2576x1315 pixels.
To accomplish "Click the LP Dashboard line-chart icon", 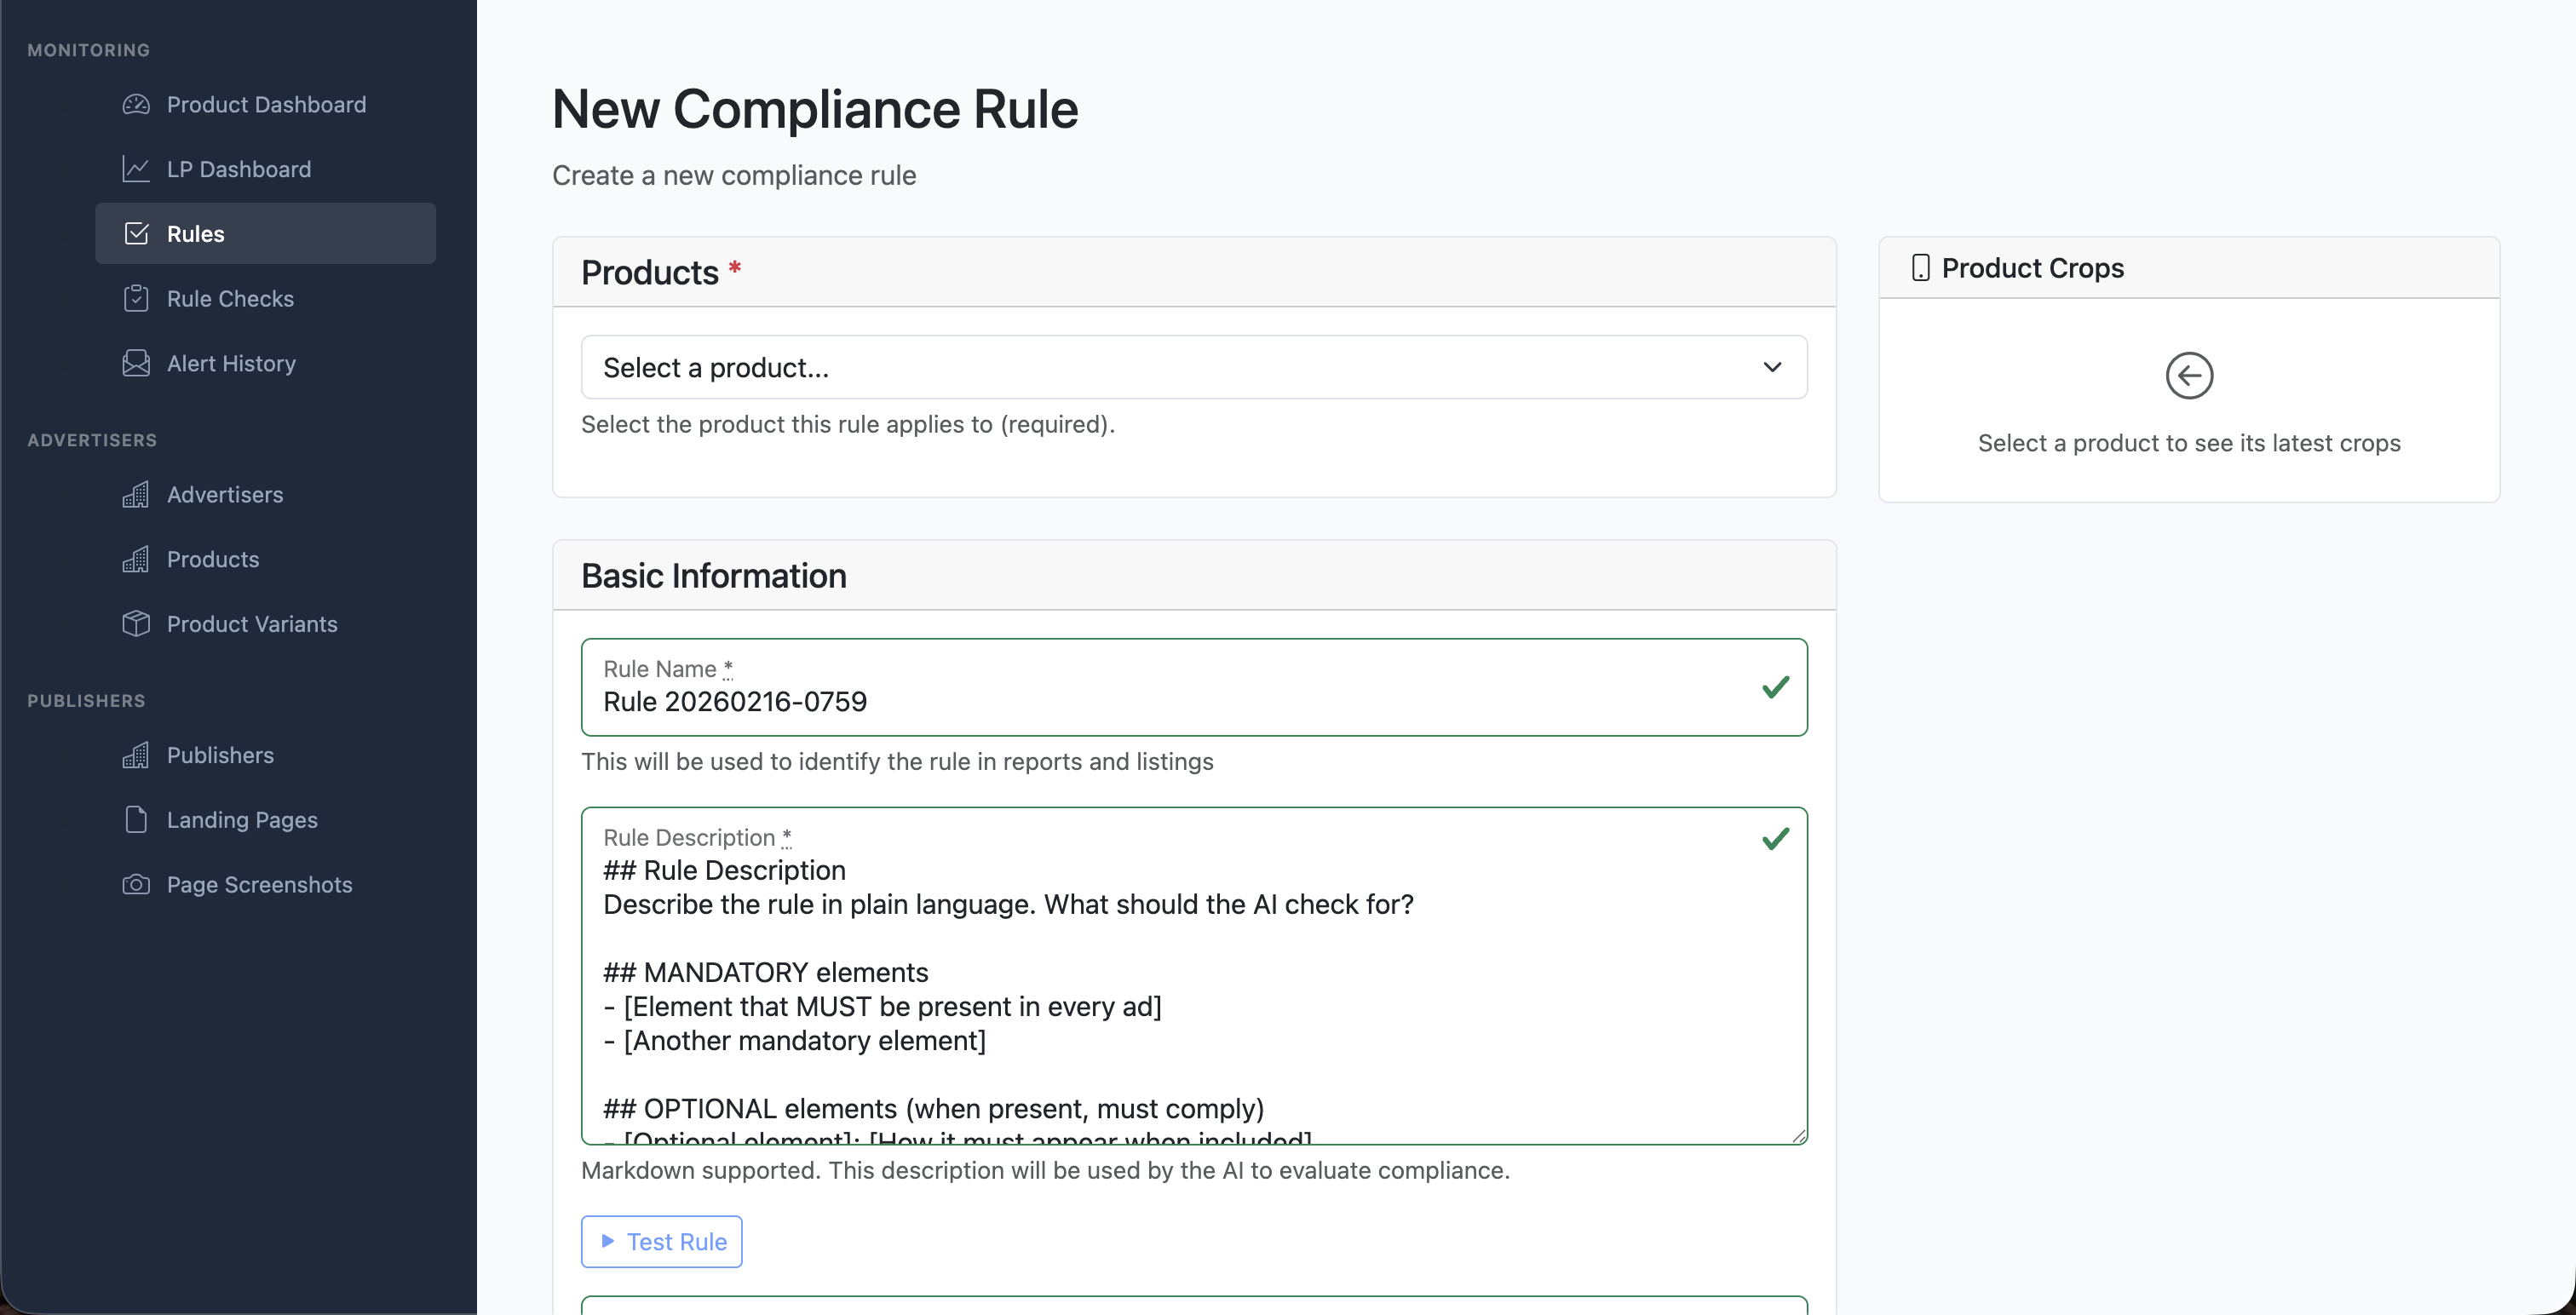I will [x=136, y=168].
